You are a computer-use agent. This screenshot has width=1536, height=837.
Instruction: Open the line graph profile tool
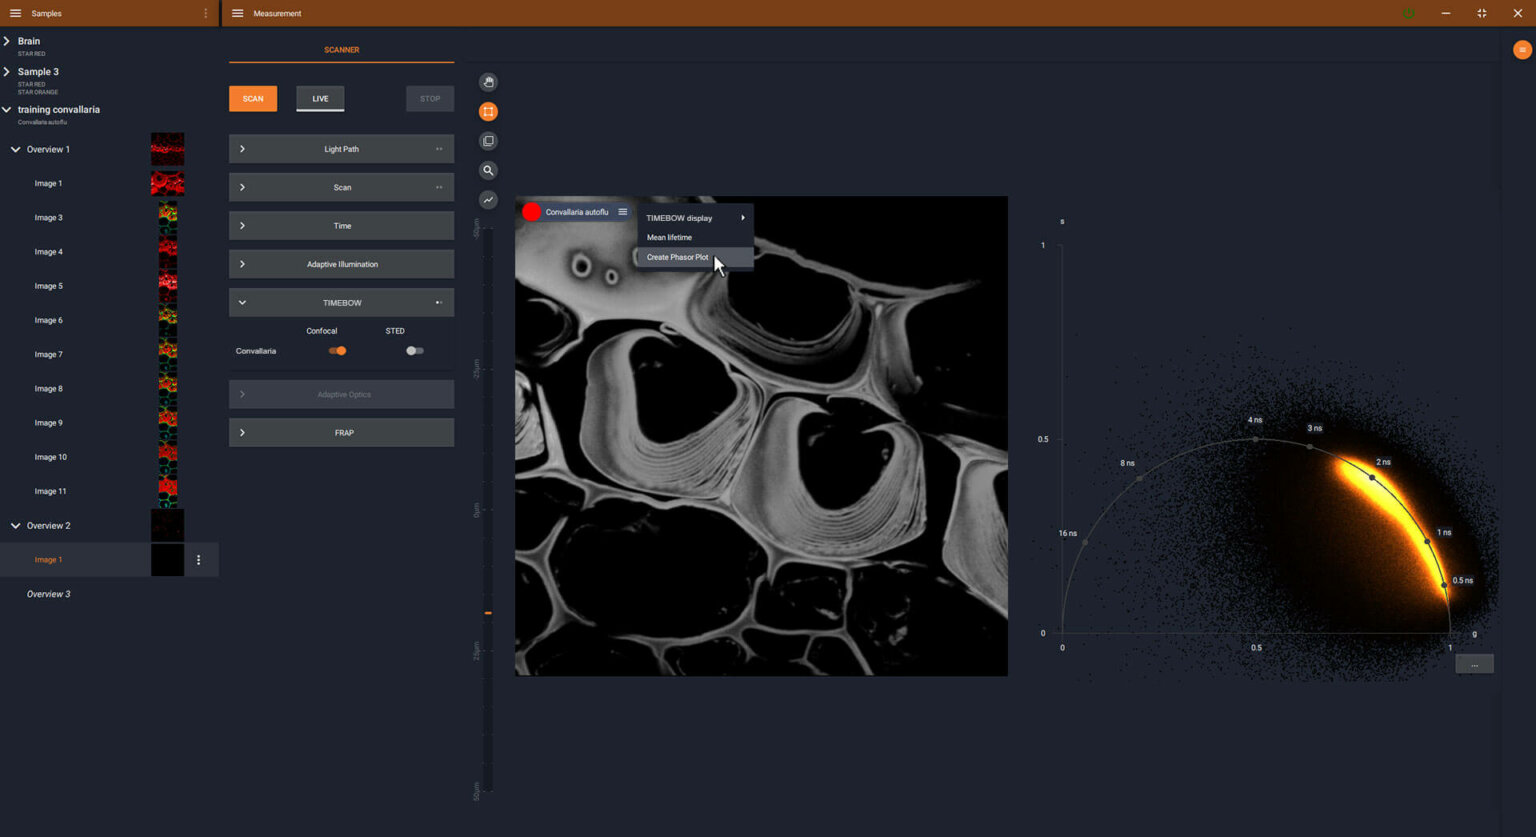(488, 200)
